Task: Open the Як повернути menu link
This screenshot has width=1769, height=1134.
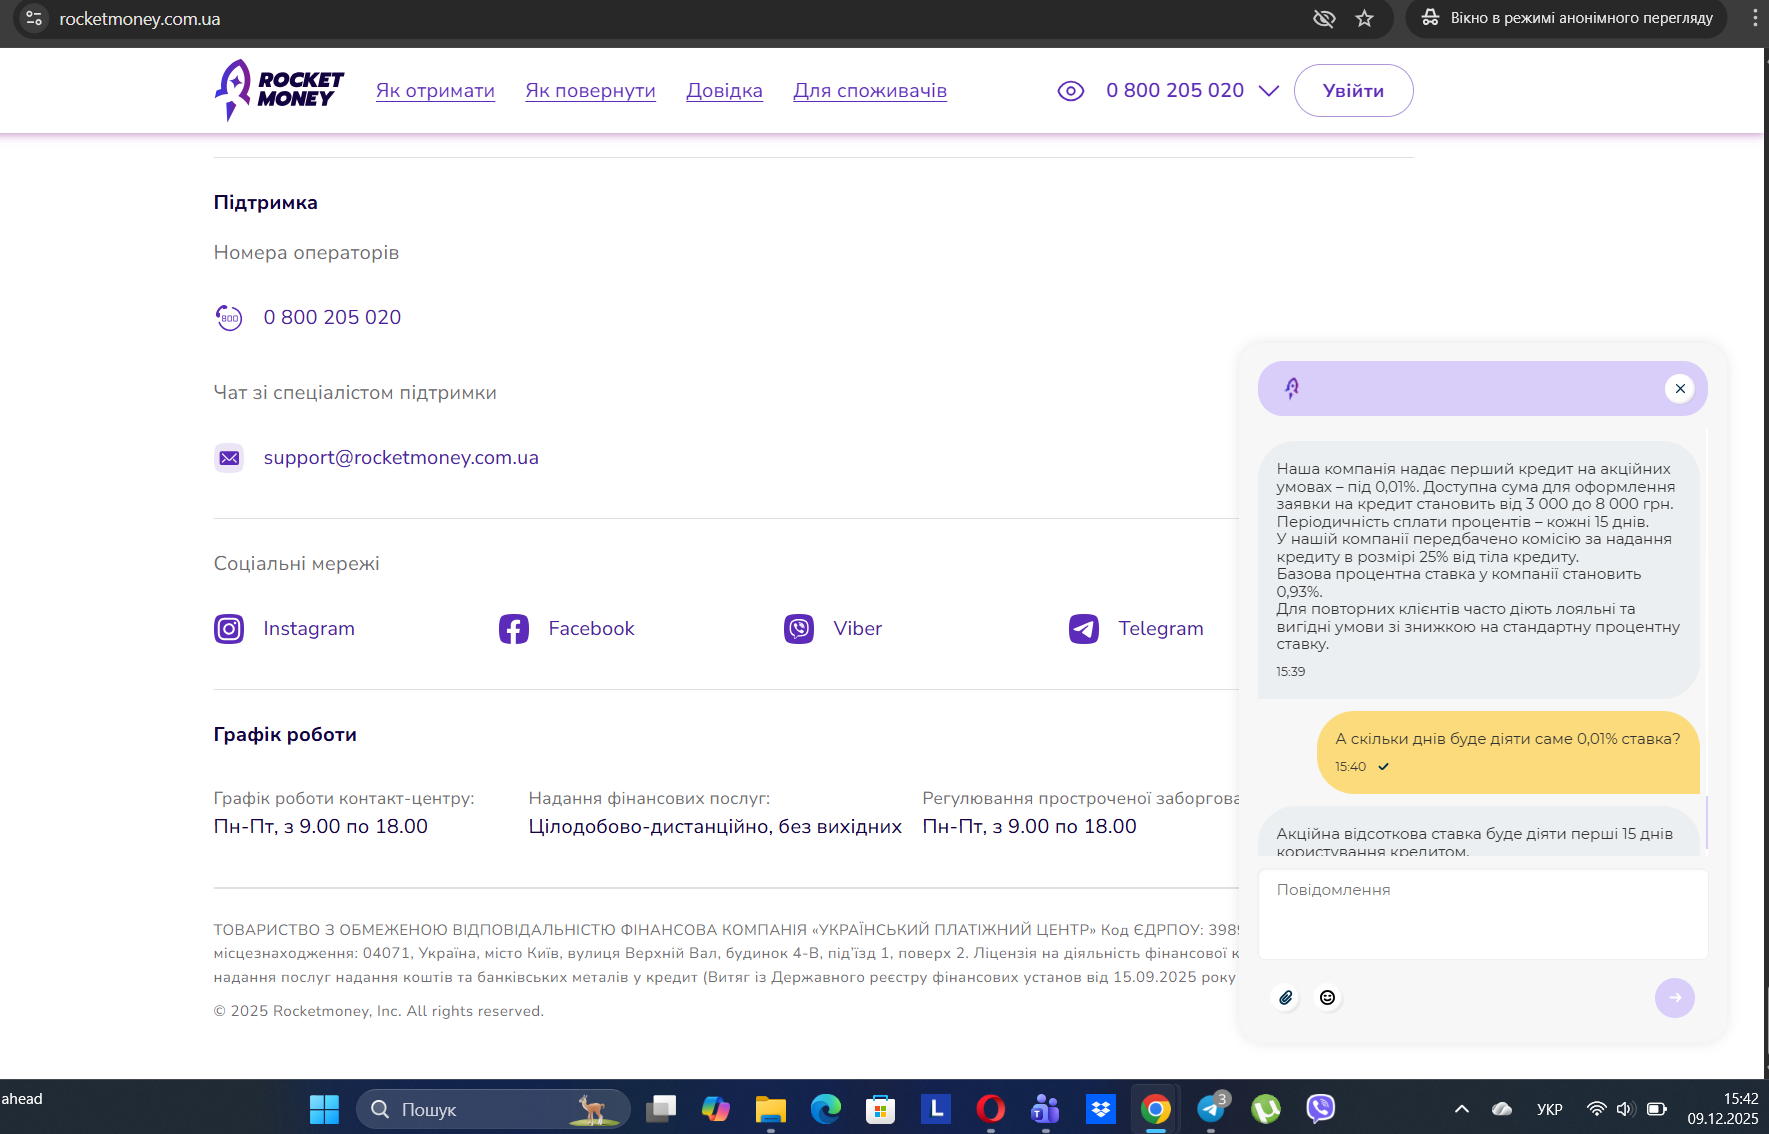Action: click(x=590, y=91)
